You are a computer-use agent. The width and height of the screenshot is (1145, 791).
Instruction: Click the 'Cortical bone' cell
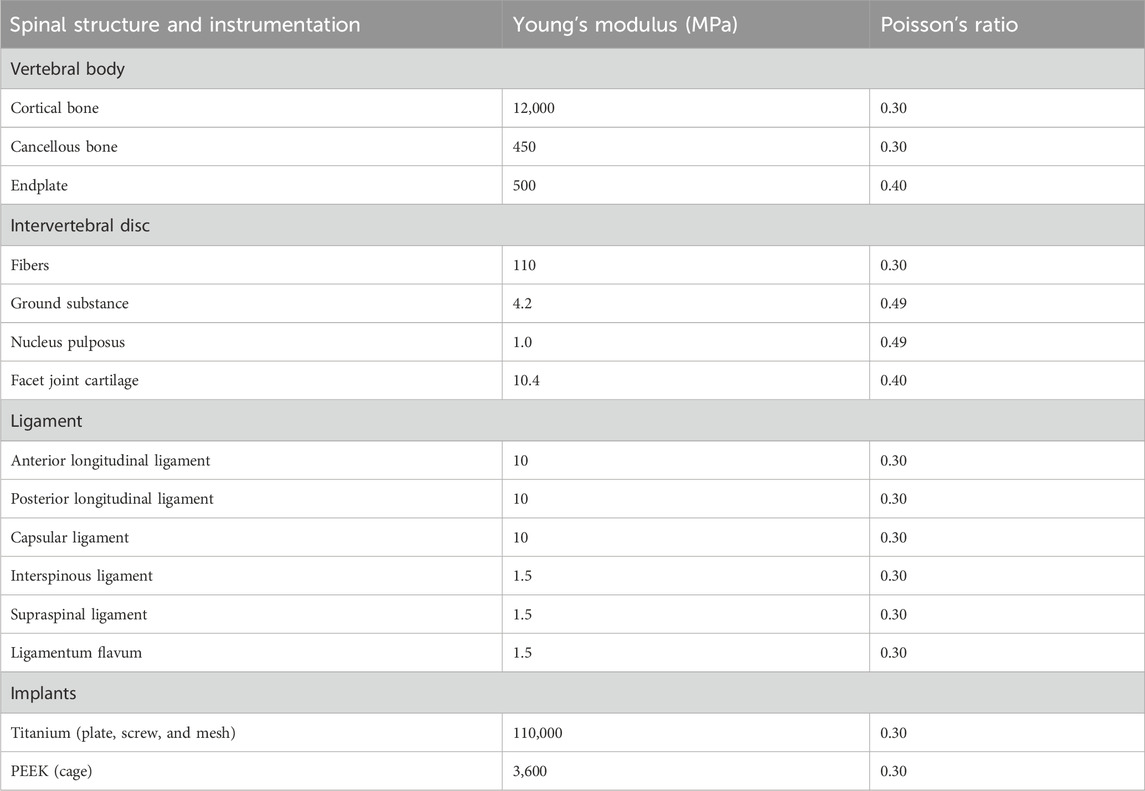[x=55, y=108]
